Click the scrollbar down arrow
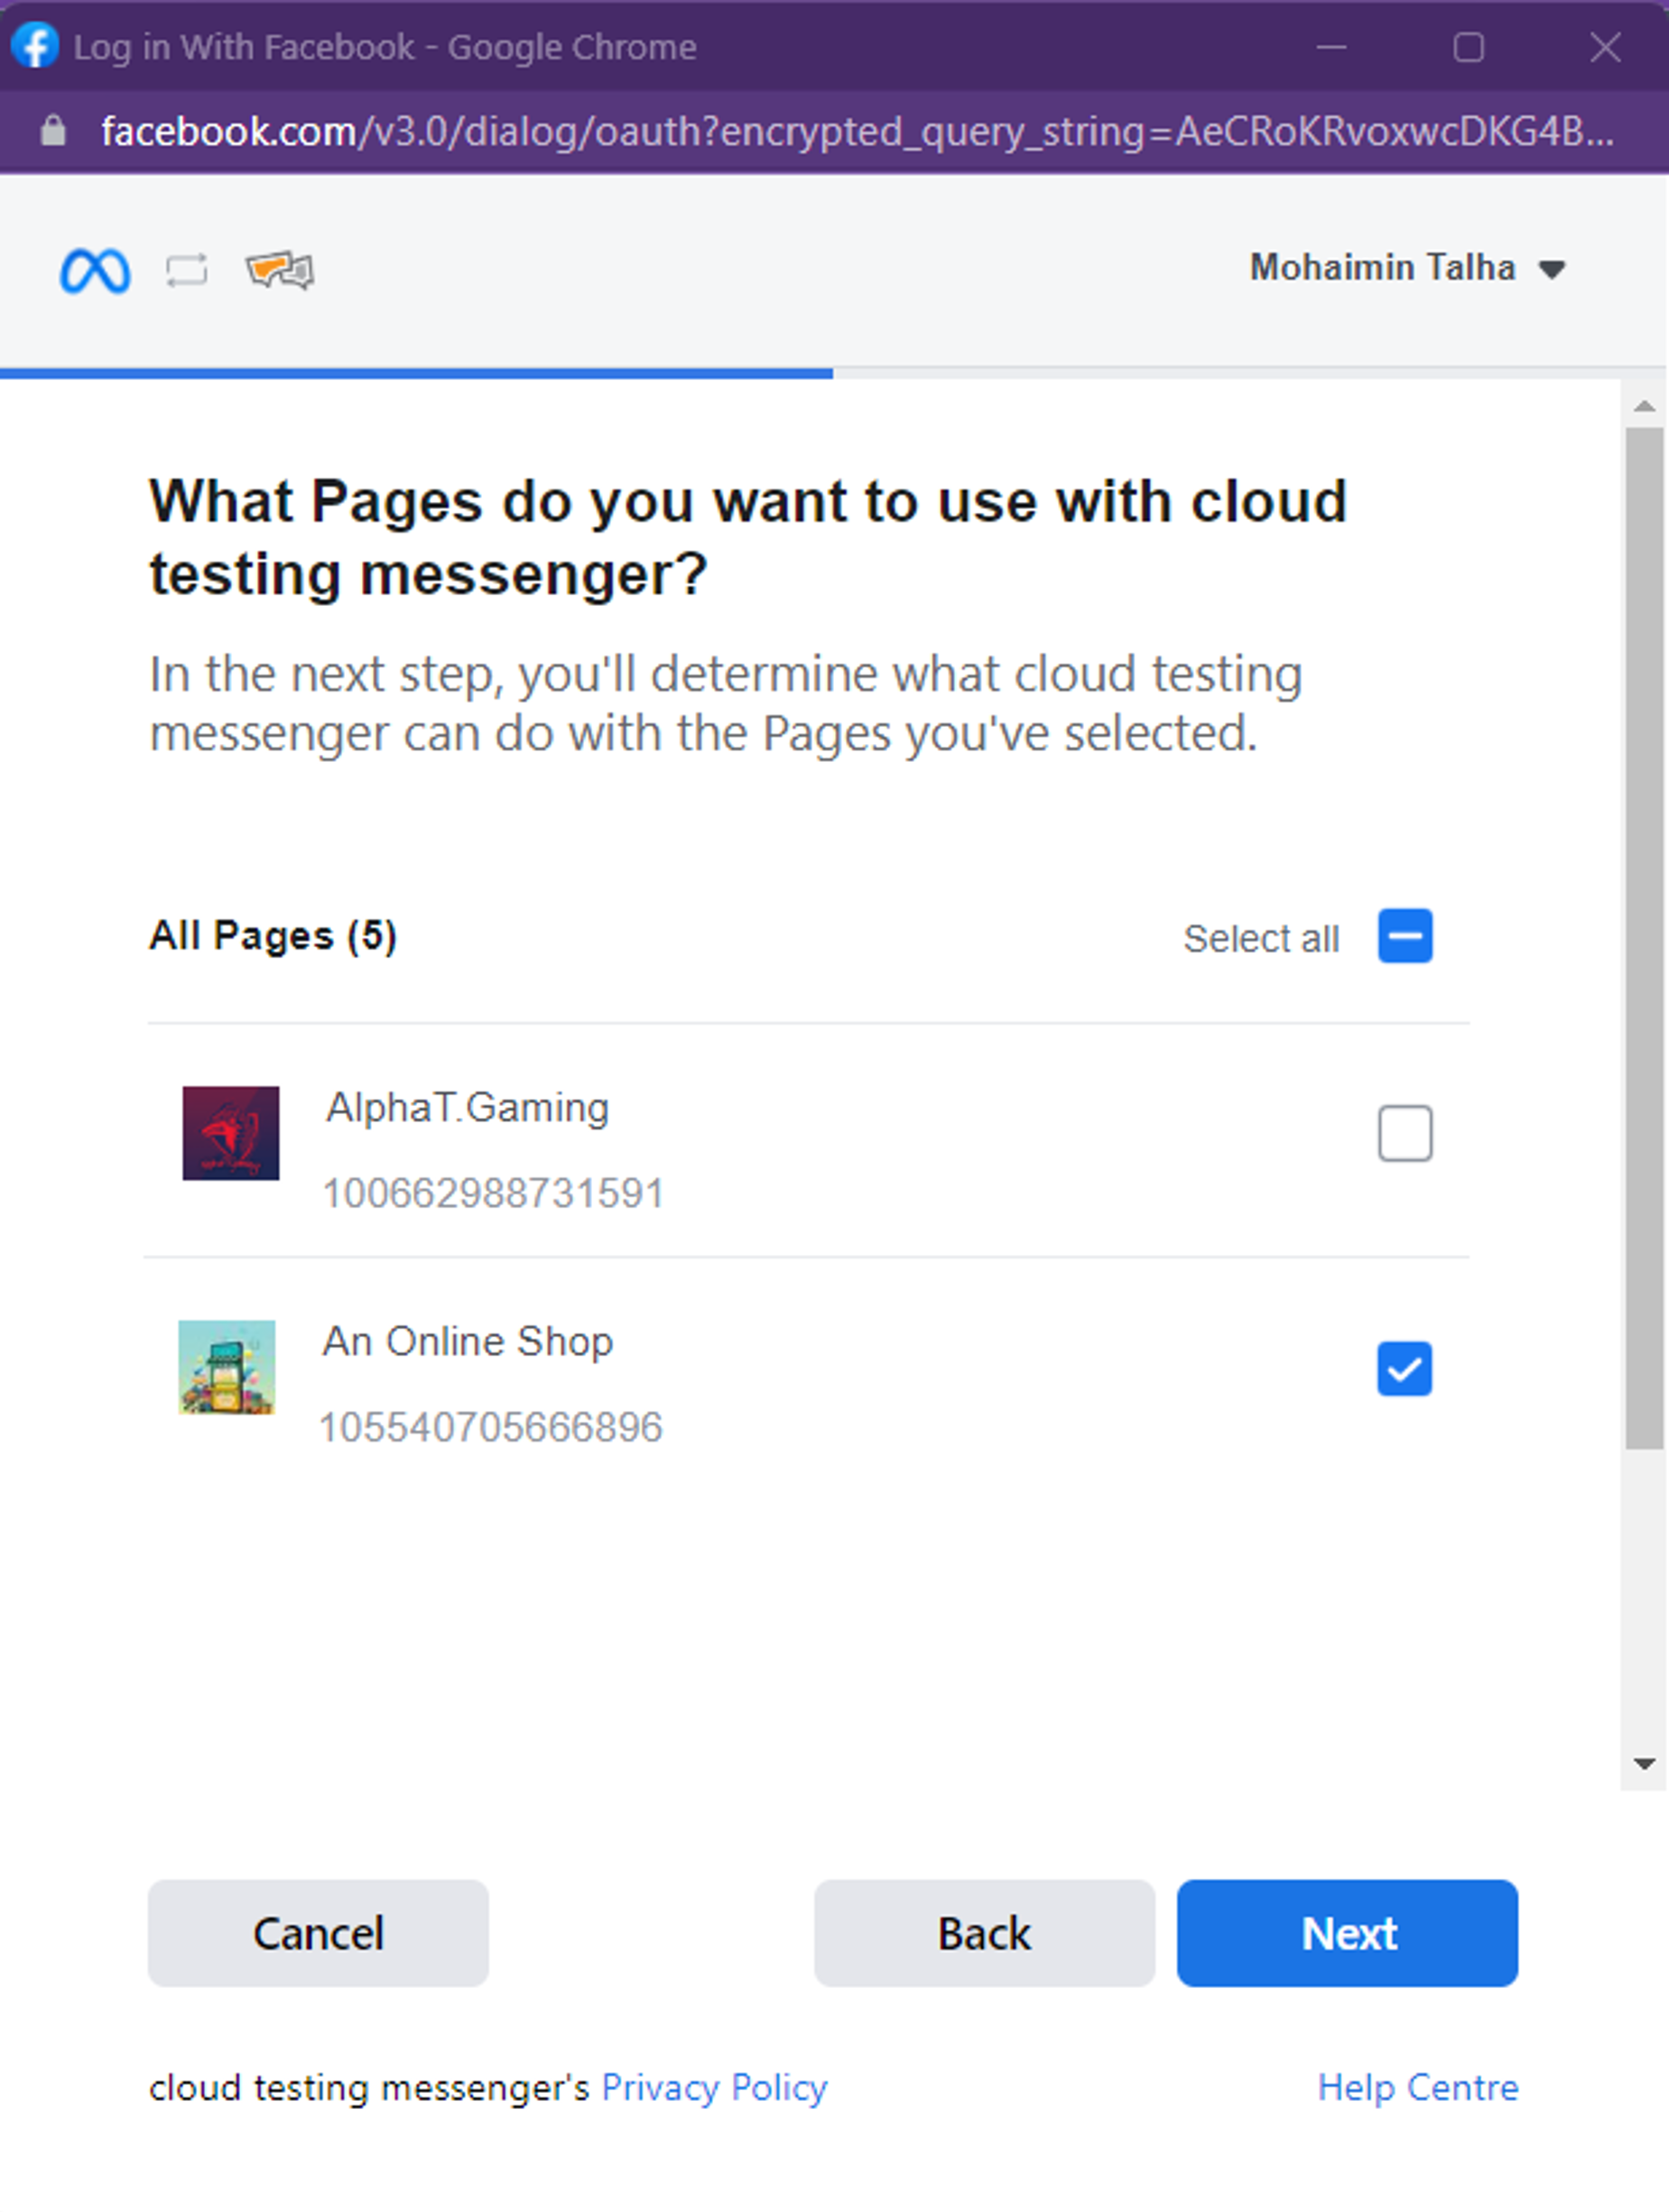The image size is (1669, 2212). (1644, 1764)
